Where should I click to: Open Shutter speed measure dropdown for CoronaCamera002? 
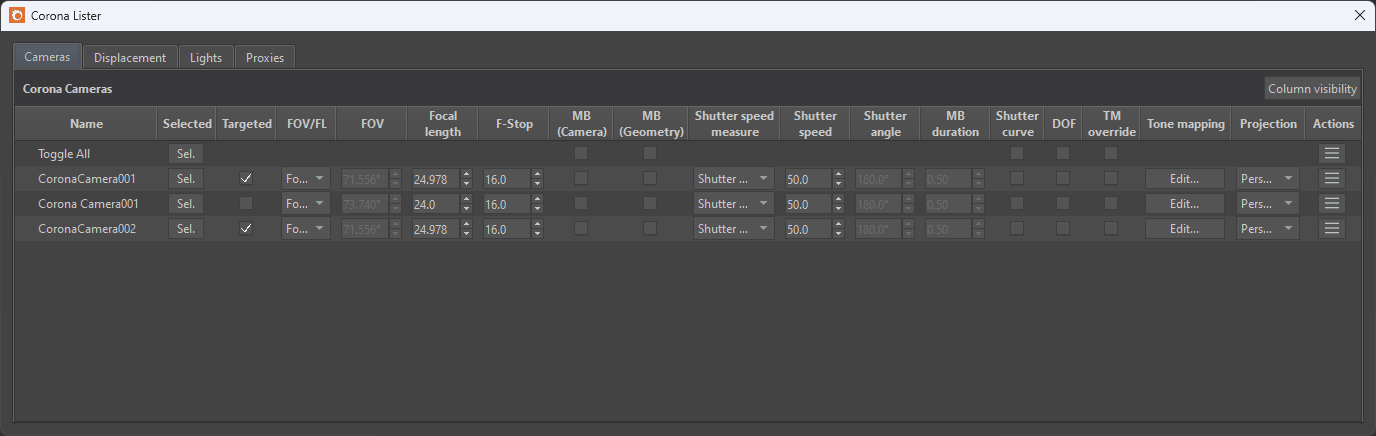[733, 229]
